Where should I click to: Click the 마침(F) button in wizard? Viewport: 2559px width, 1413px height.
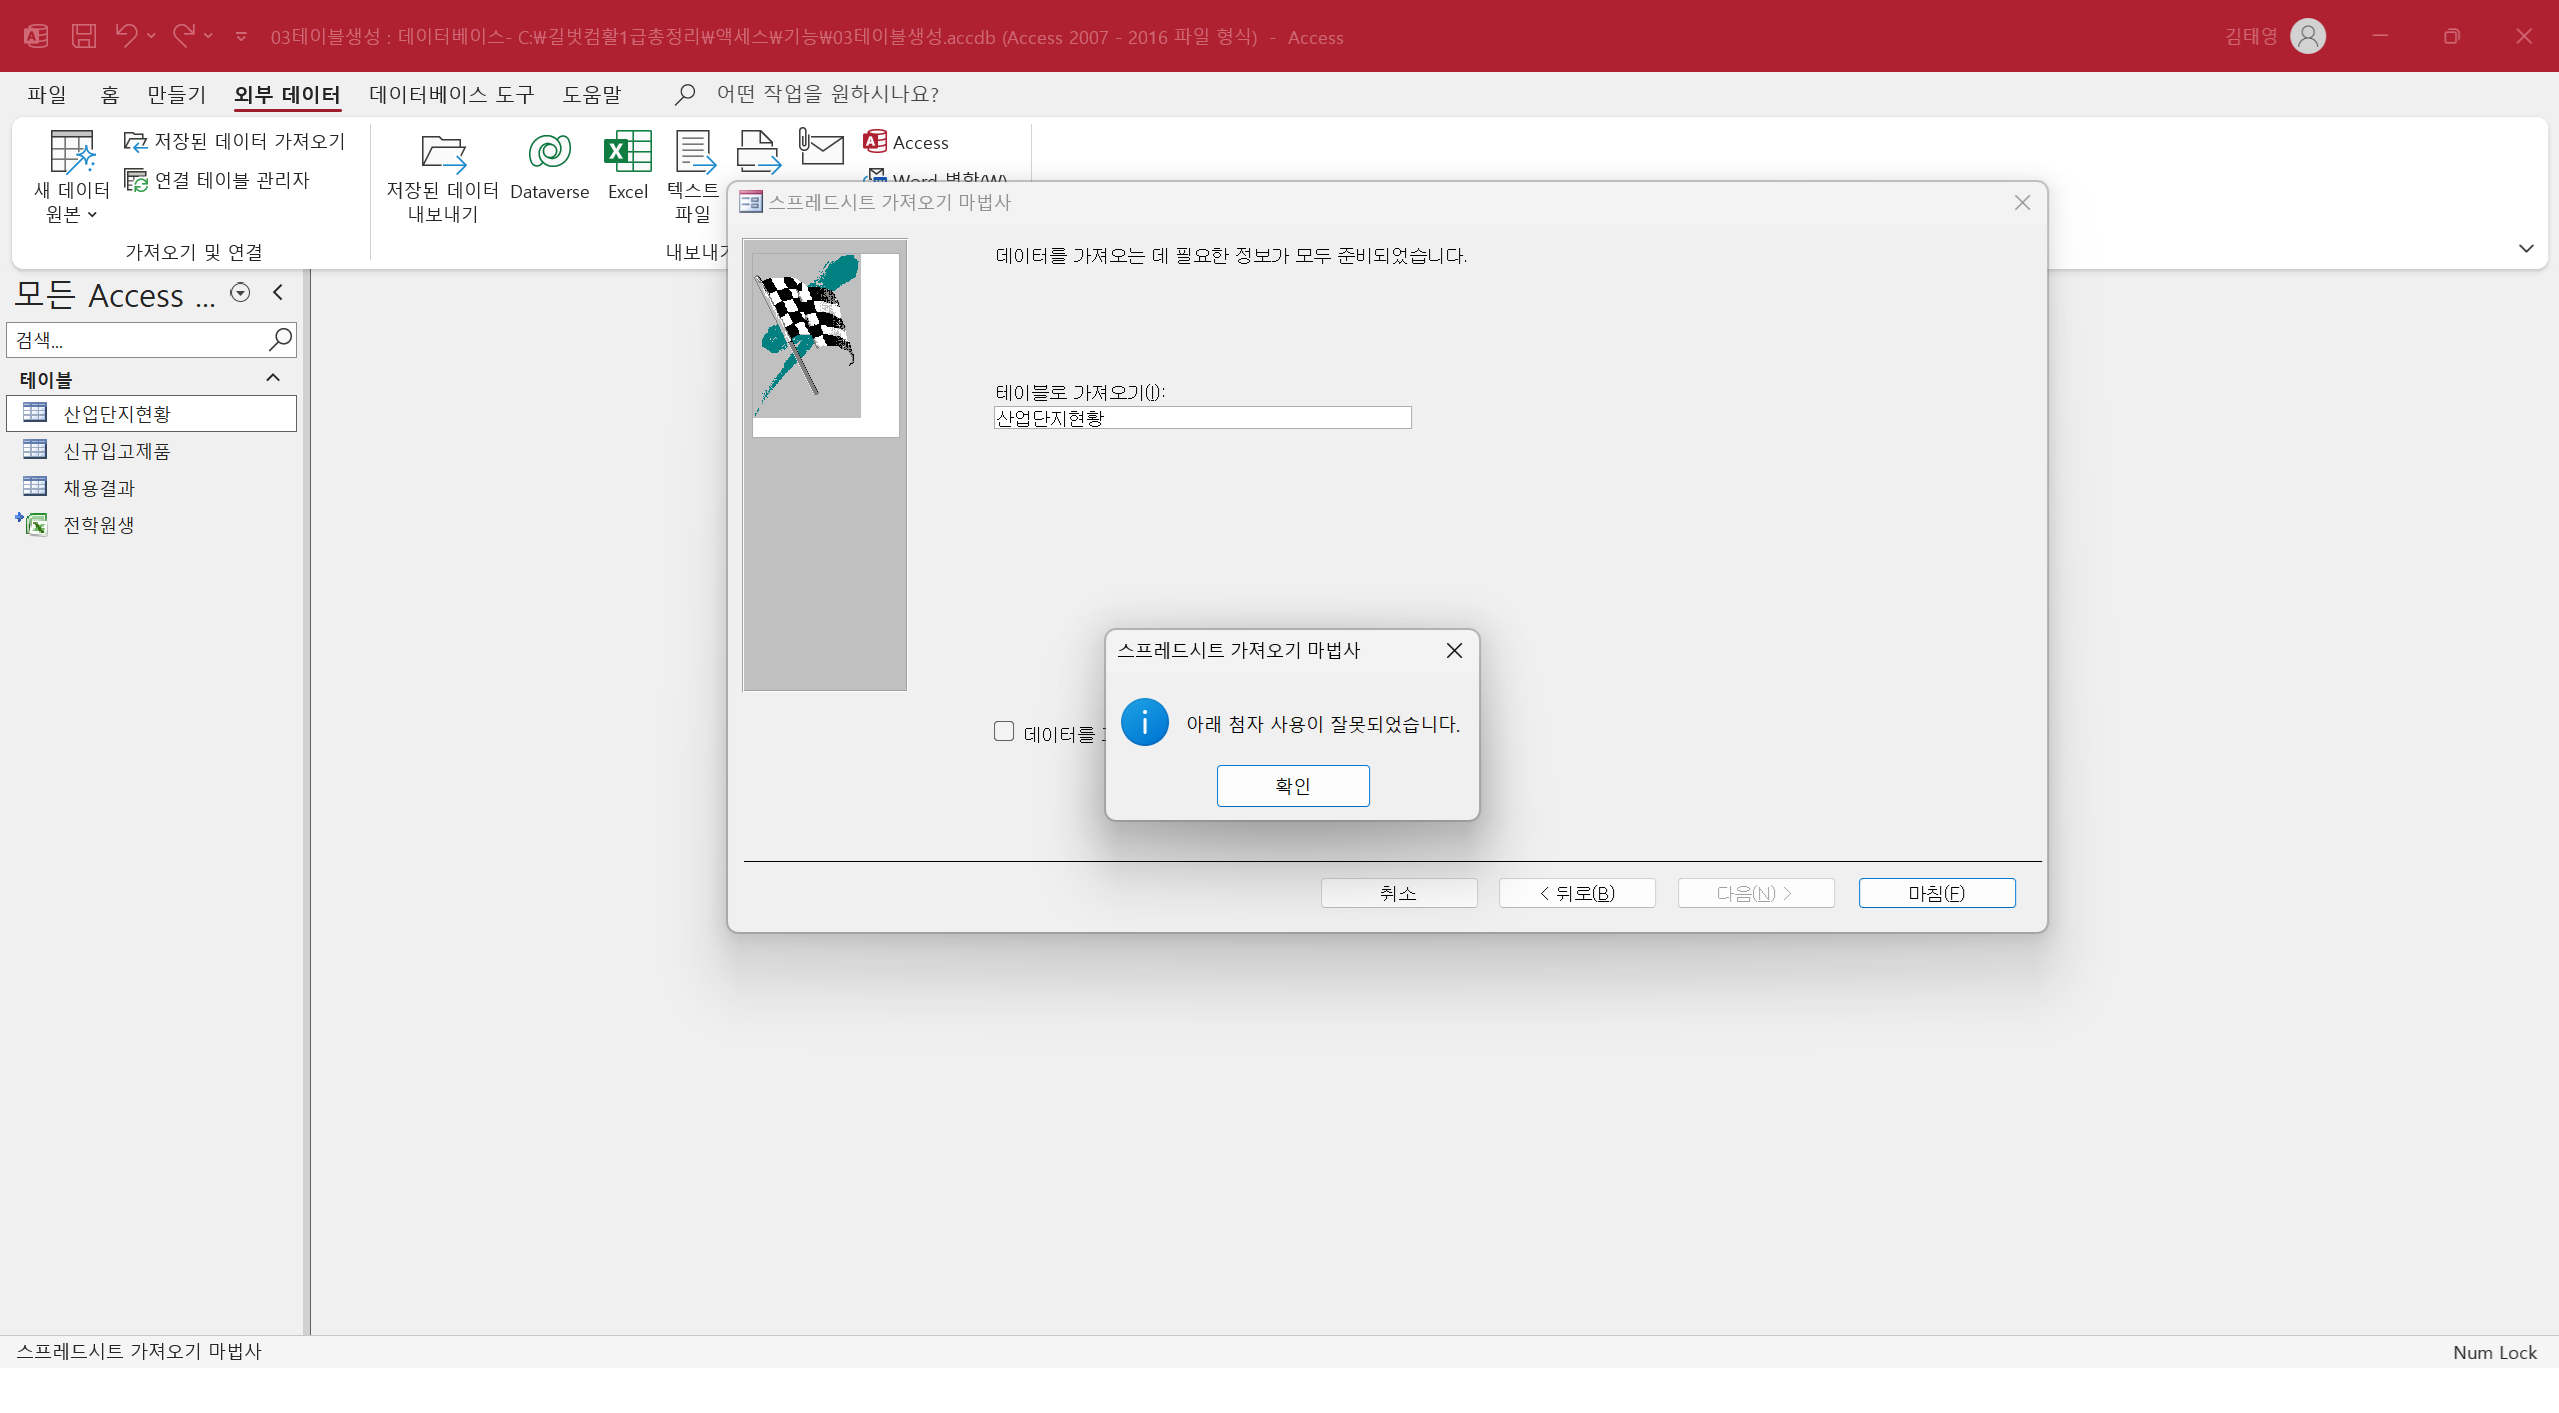pos(1936,893)
